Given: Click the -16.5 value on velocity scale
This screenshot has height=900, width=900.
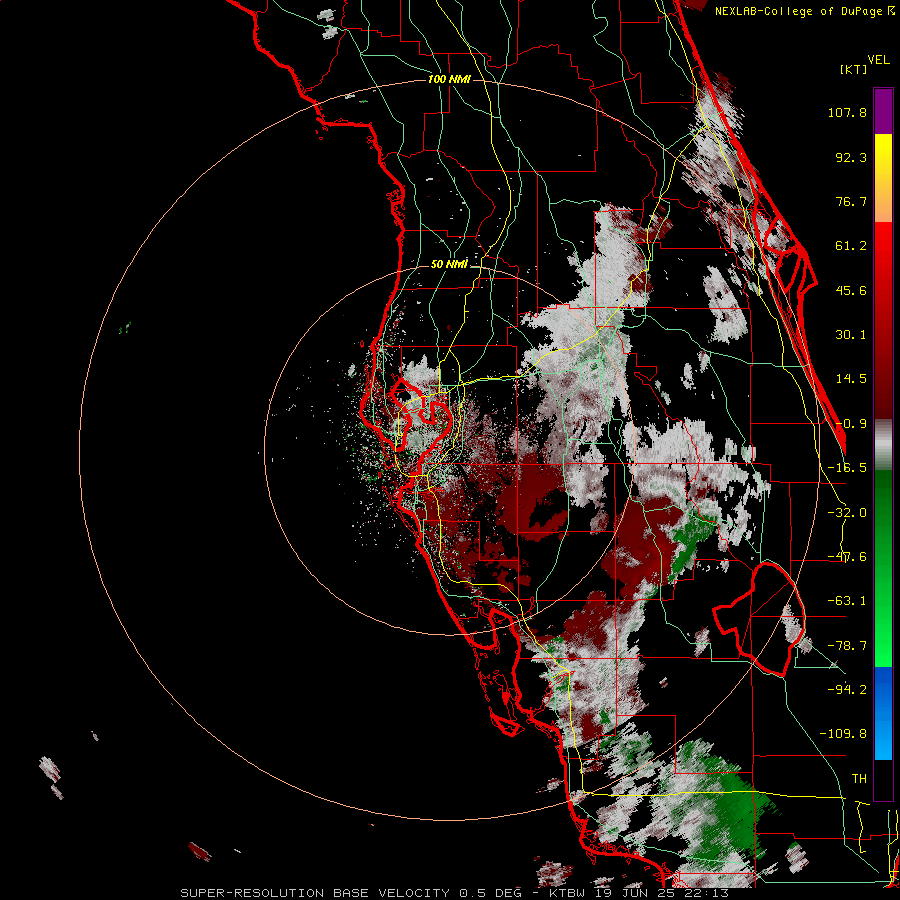Looking at the screenshot, I should 847,468.
